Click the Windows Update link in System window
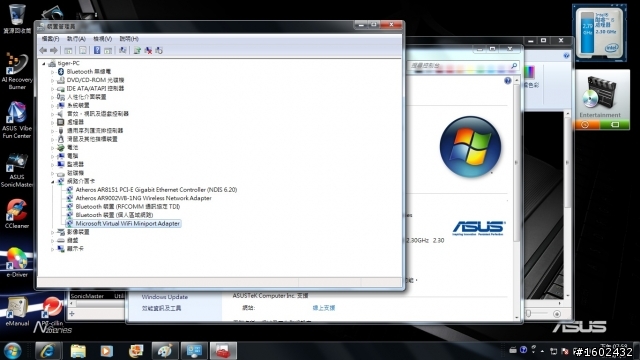The height and width of the screenshot is (360, 640). click(164, 297)
